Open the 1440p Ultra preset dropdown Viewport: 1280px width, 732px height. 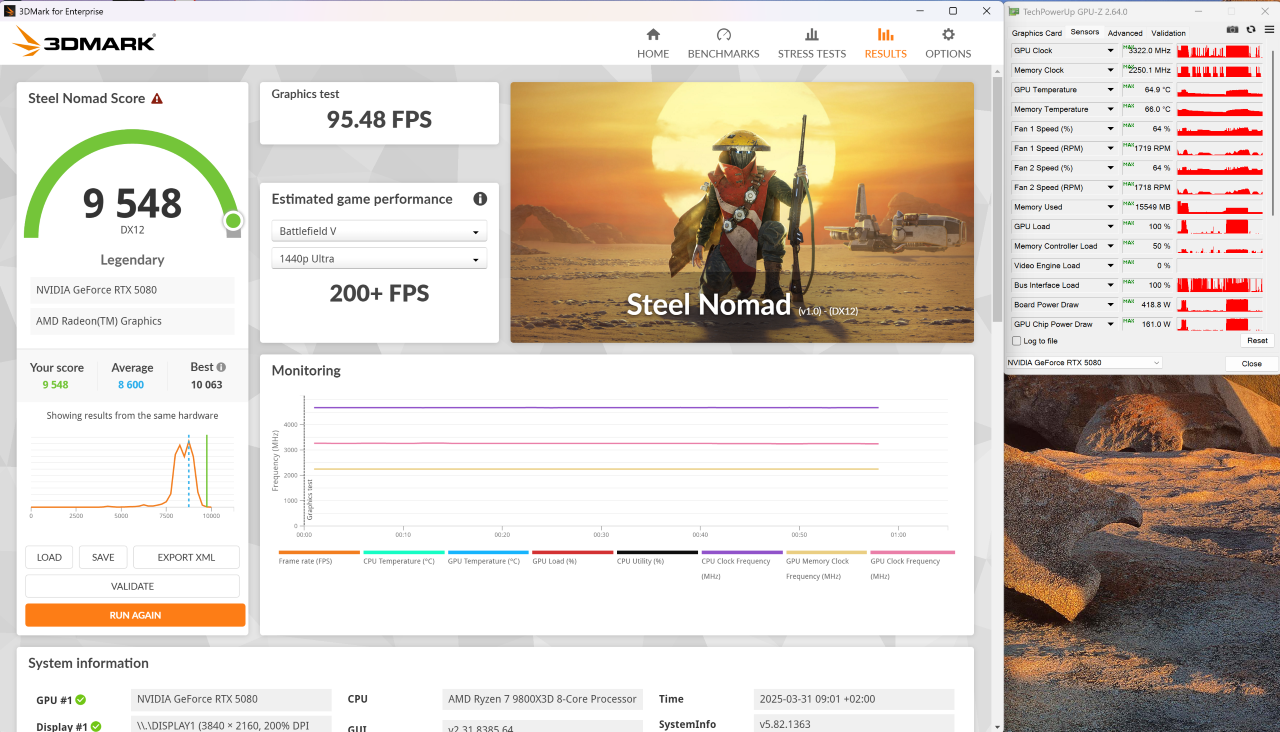click(x=379, y=259)
